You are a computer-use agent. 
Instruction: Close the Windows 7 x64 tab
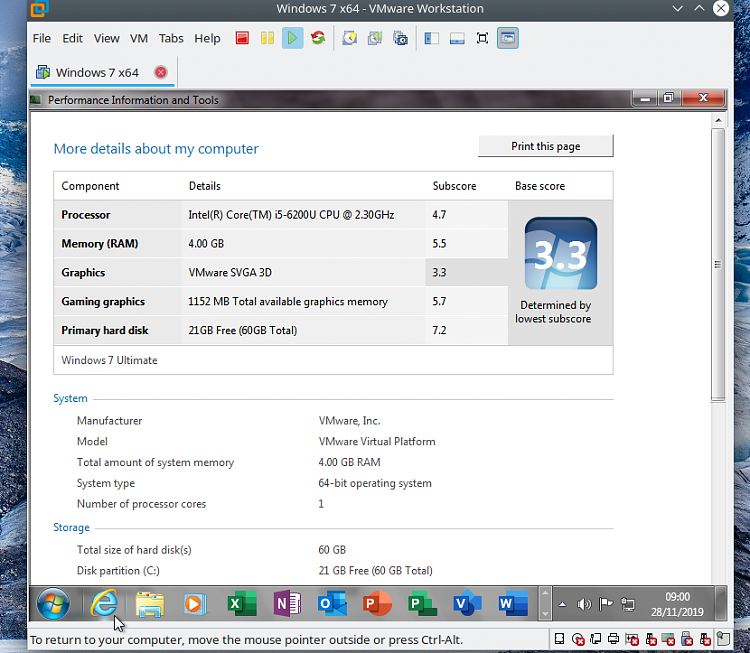161,72
